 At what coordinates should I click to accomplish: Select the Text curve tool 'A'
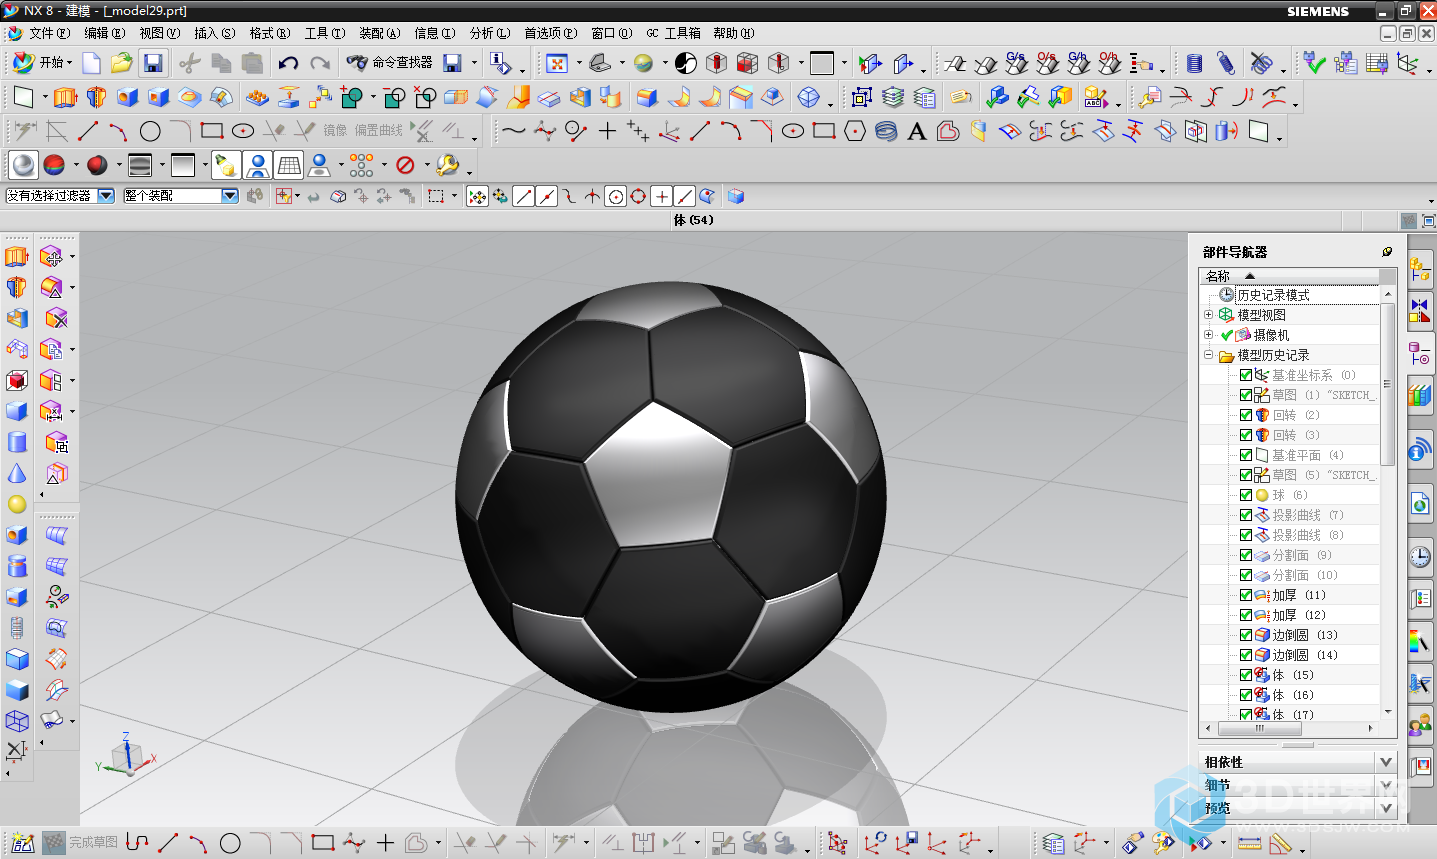[x=917, y=131]
